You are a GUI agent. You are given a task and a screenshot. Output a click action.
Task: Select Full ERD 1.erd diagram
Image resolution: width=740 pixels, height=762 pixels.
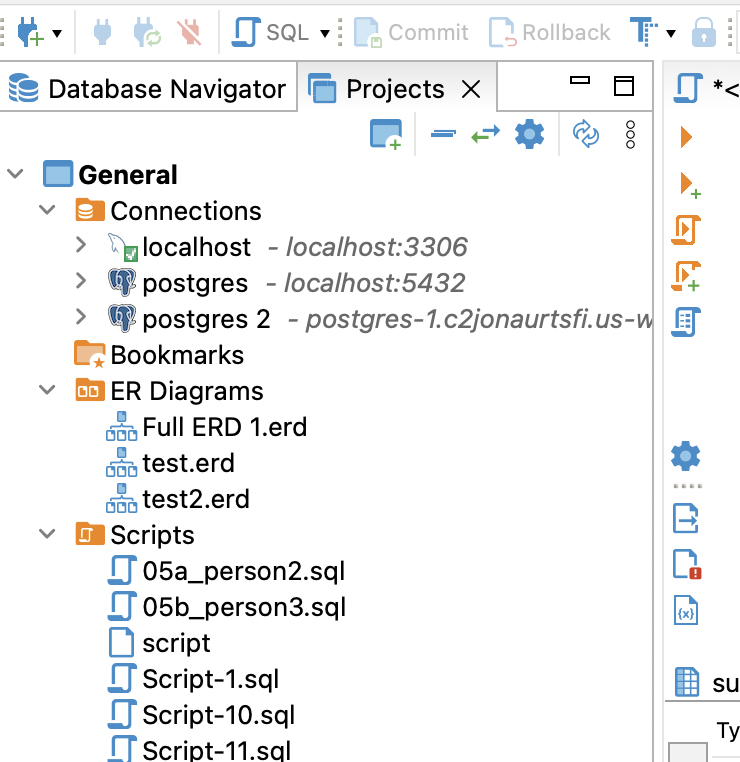[224, 427]
